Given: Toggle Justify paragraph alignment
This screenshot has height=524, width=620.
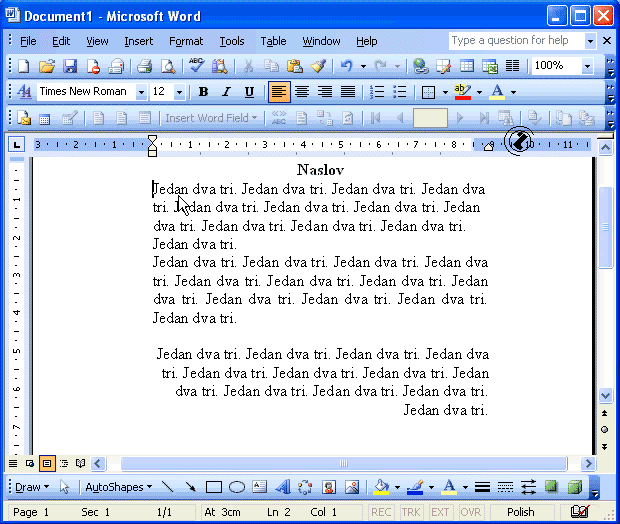Looking at the screenshot, I should (x=348, y=92).
